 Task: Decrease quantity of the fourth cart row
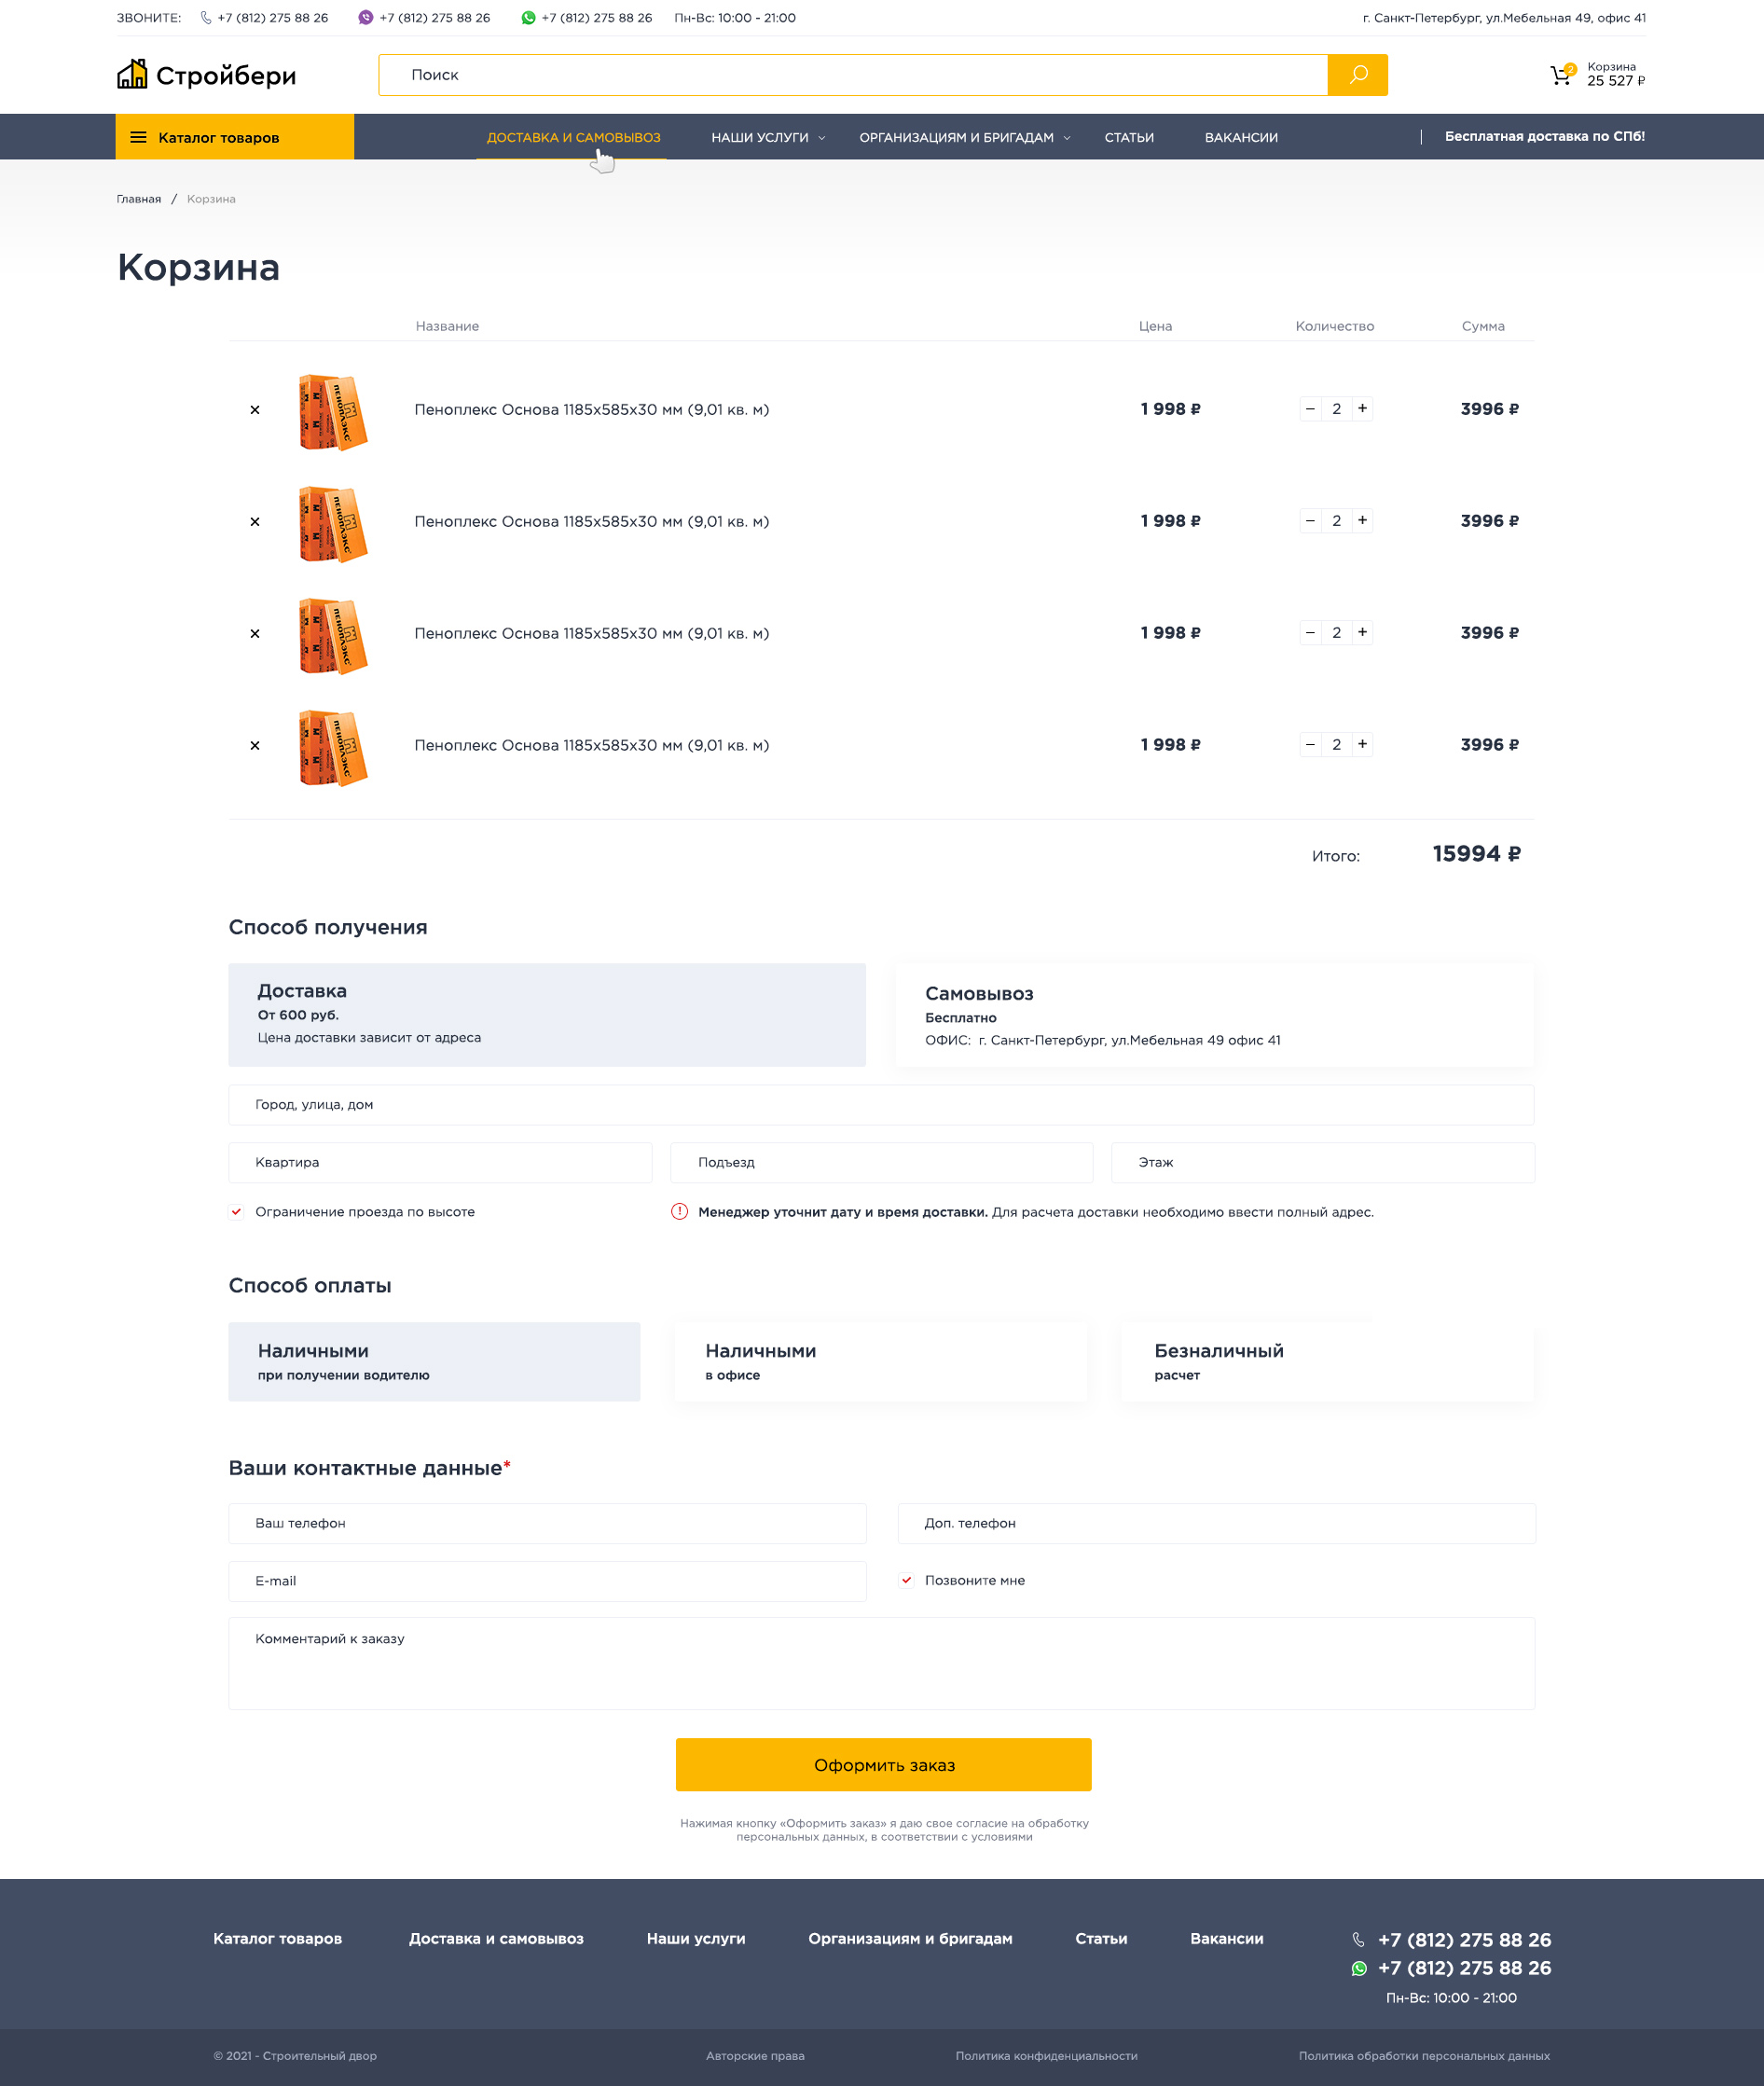tap(1310, 745)
